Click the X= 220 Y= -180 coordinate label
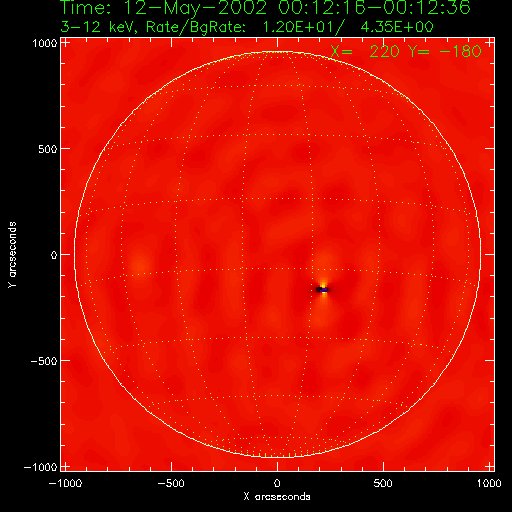The height and width of the screenshot is (512, 512). [406, 51]
